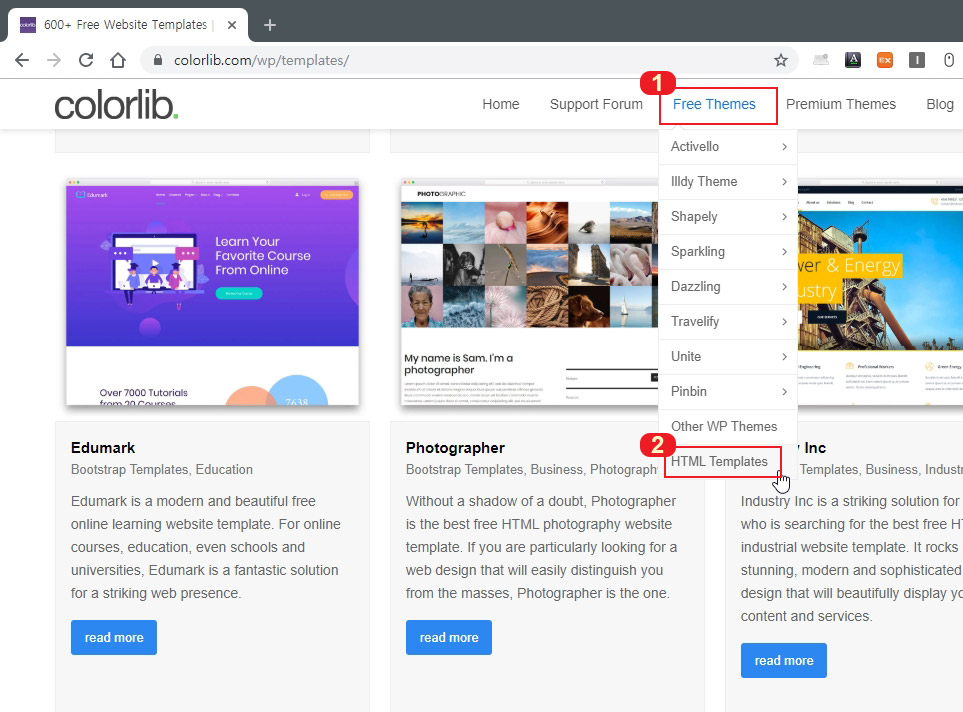The width and height of the screenshot is (963, 712).
Task: Open the Edumark title link
Action: click(103, 448)
